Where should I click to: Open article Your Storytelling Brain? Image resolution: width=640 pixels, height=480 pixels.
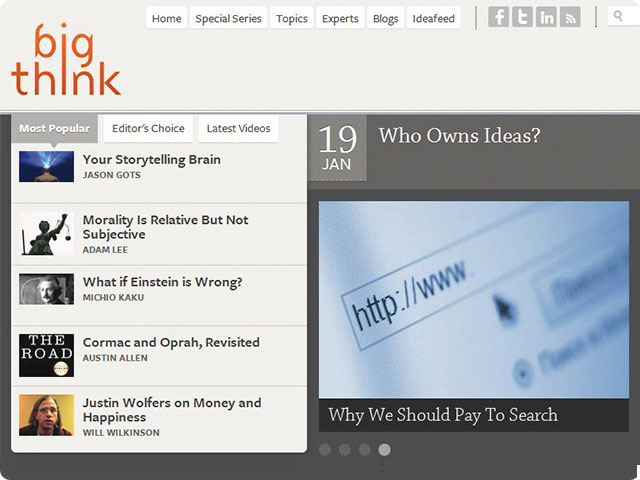[151, 160]
